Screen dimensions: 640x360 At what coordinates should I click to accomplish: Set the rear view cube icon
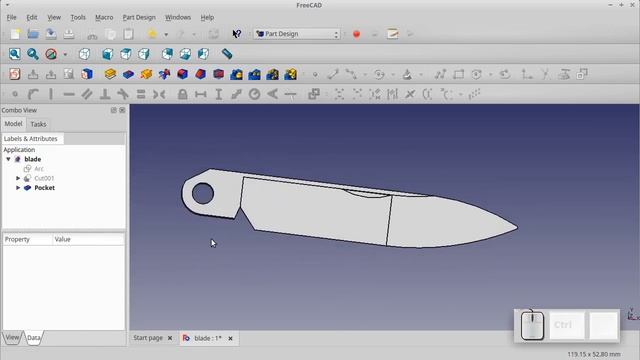(167, 54)
